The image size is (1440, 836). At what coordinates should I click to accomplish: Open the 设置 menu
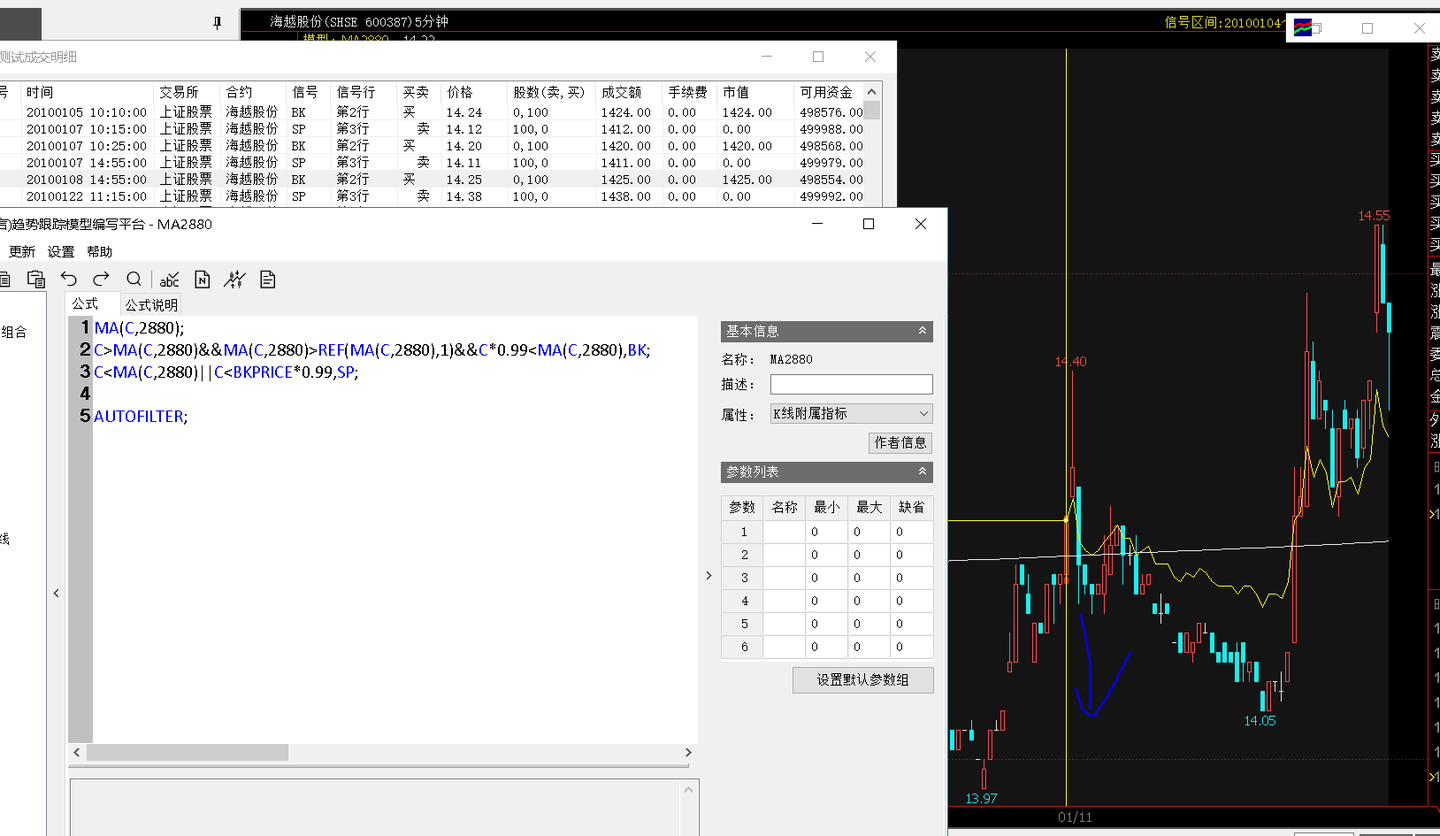pyautogui.click(x=61, y=252)
